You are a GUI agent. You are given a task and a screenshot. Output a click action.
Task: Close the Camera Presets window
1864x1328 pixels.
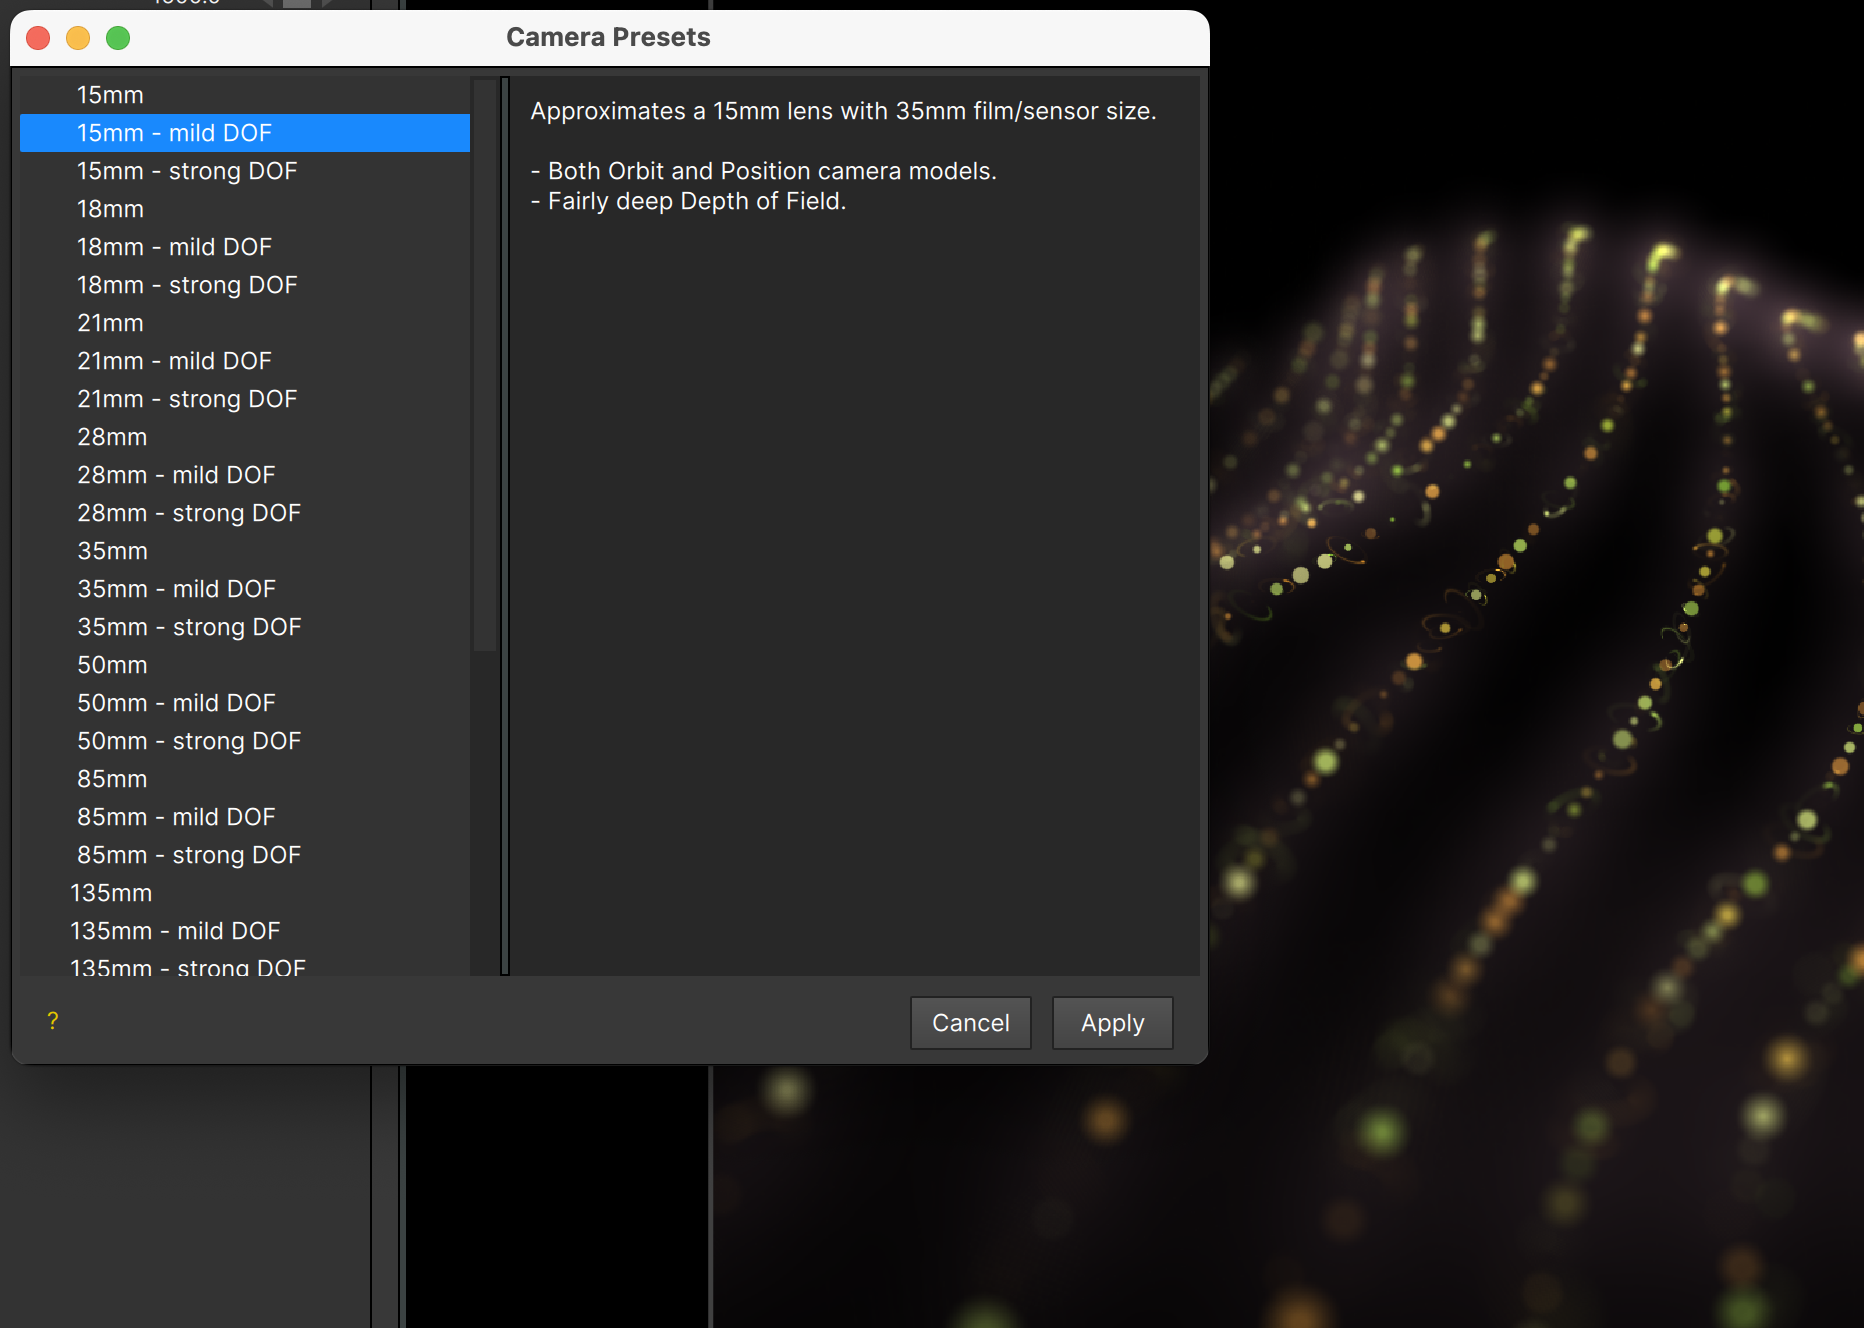pos(38,38)
